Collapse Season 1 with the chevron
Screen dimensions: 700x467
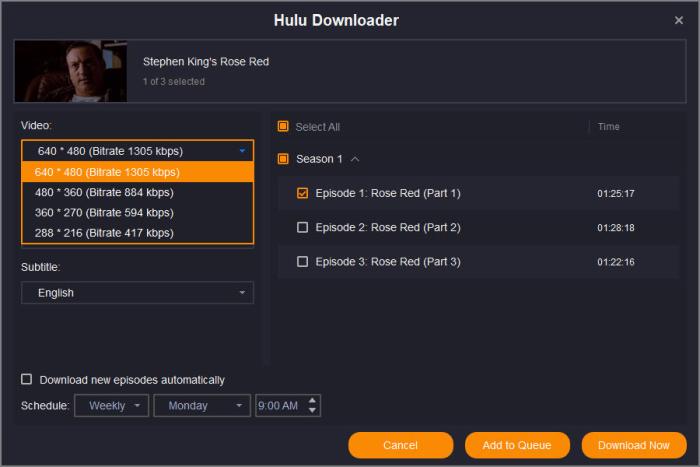coord(355,159)
